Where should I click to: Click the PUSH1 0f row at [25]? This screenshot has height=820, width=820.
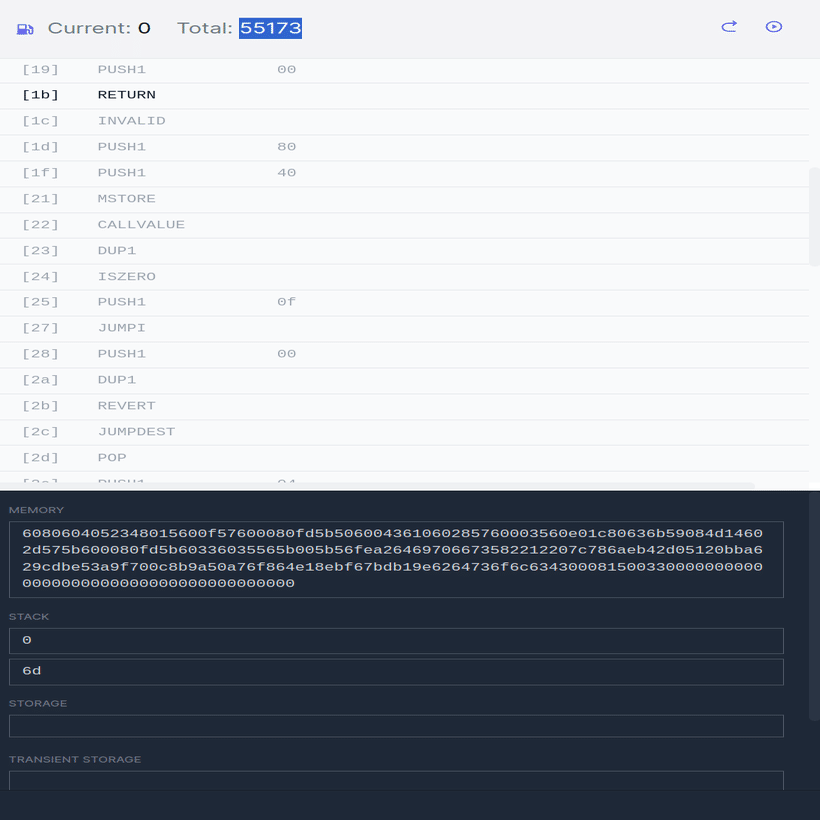tap(404, 303)
